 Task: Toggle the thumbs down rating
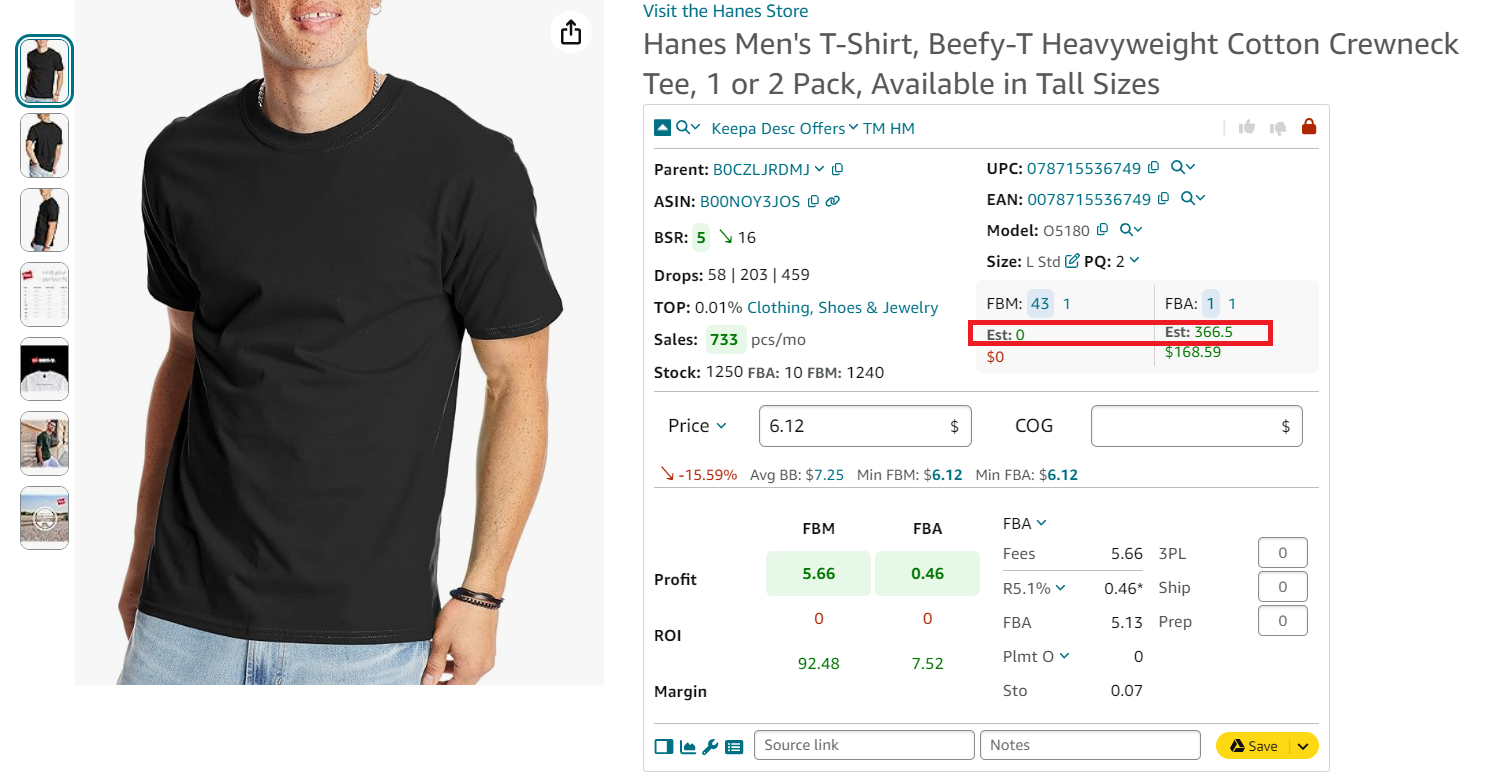pos(1277,127)
